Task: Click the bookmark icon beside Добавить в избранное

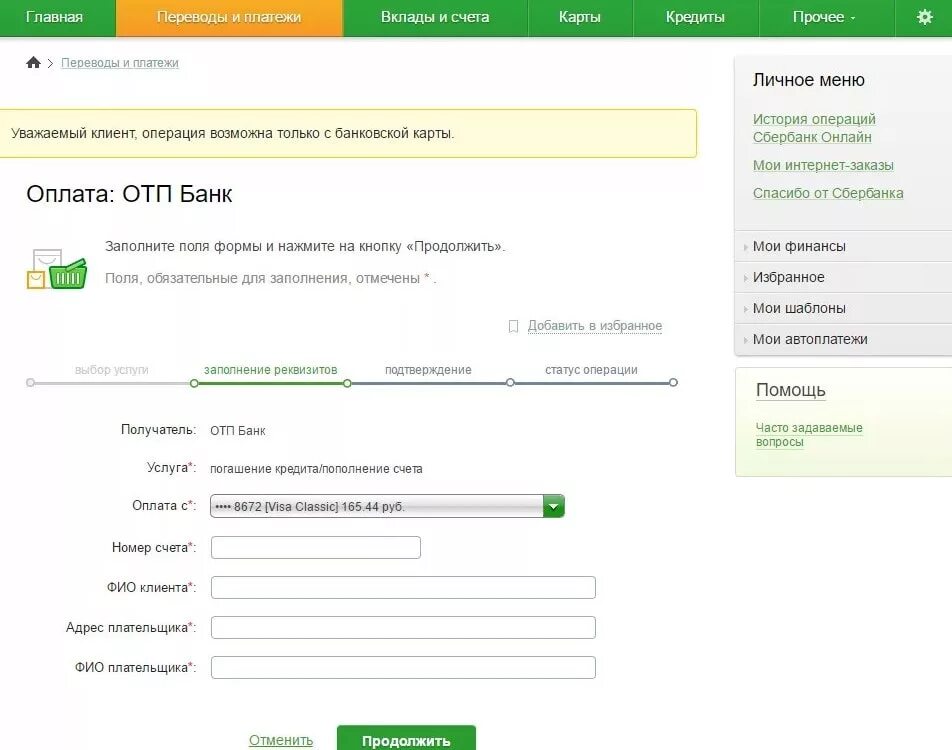Action: [x=513, y=326]
